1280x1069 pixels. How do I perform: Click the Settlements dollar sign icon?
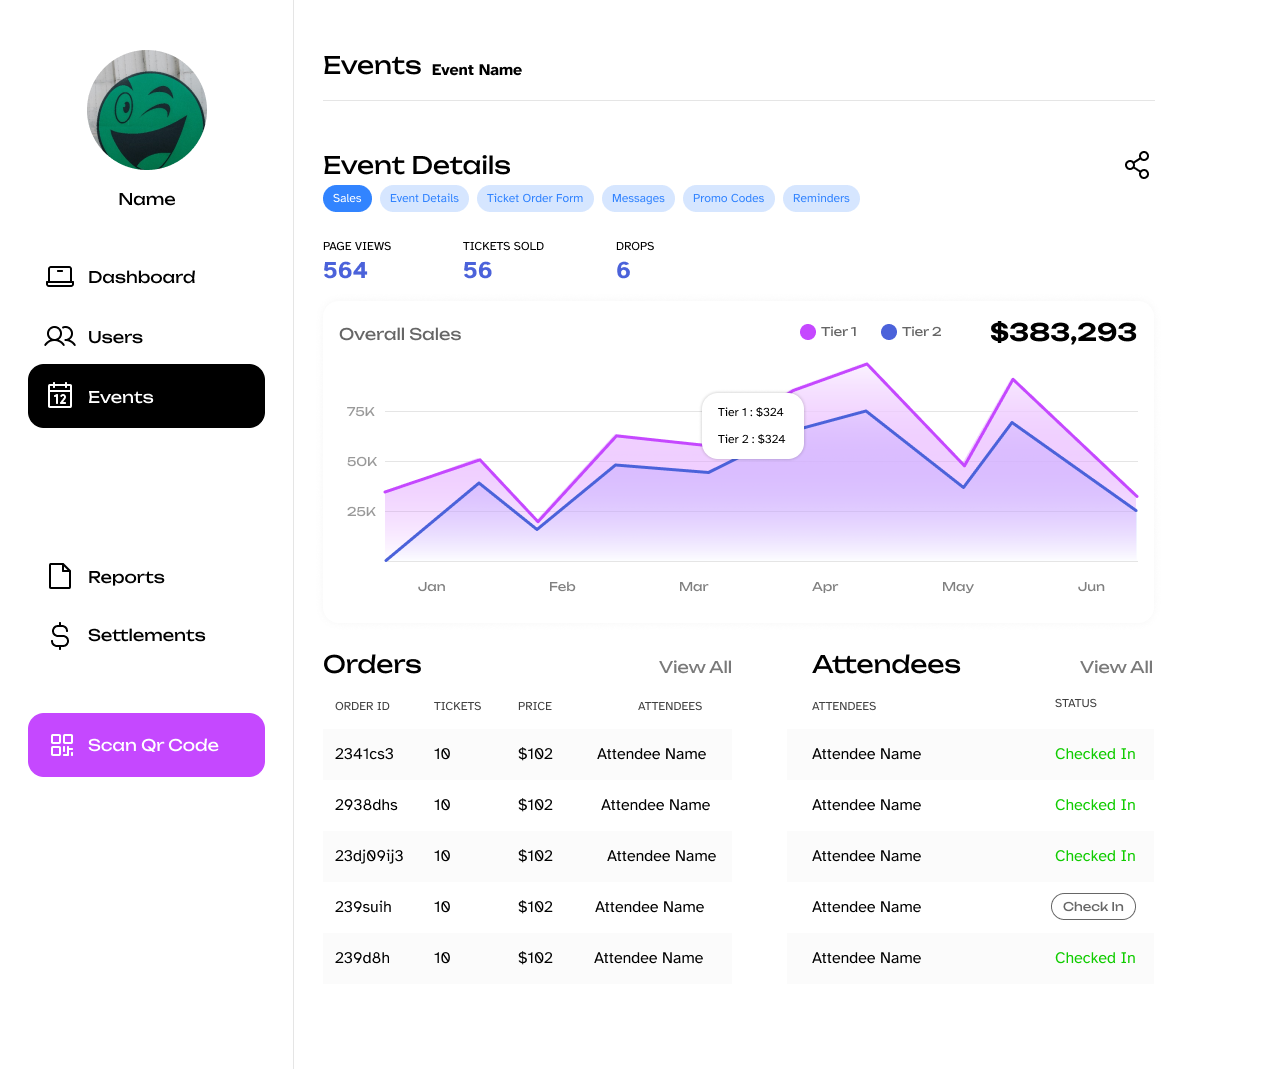tap(60, 635)
